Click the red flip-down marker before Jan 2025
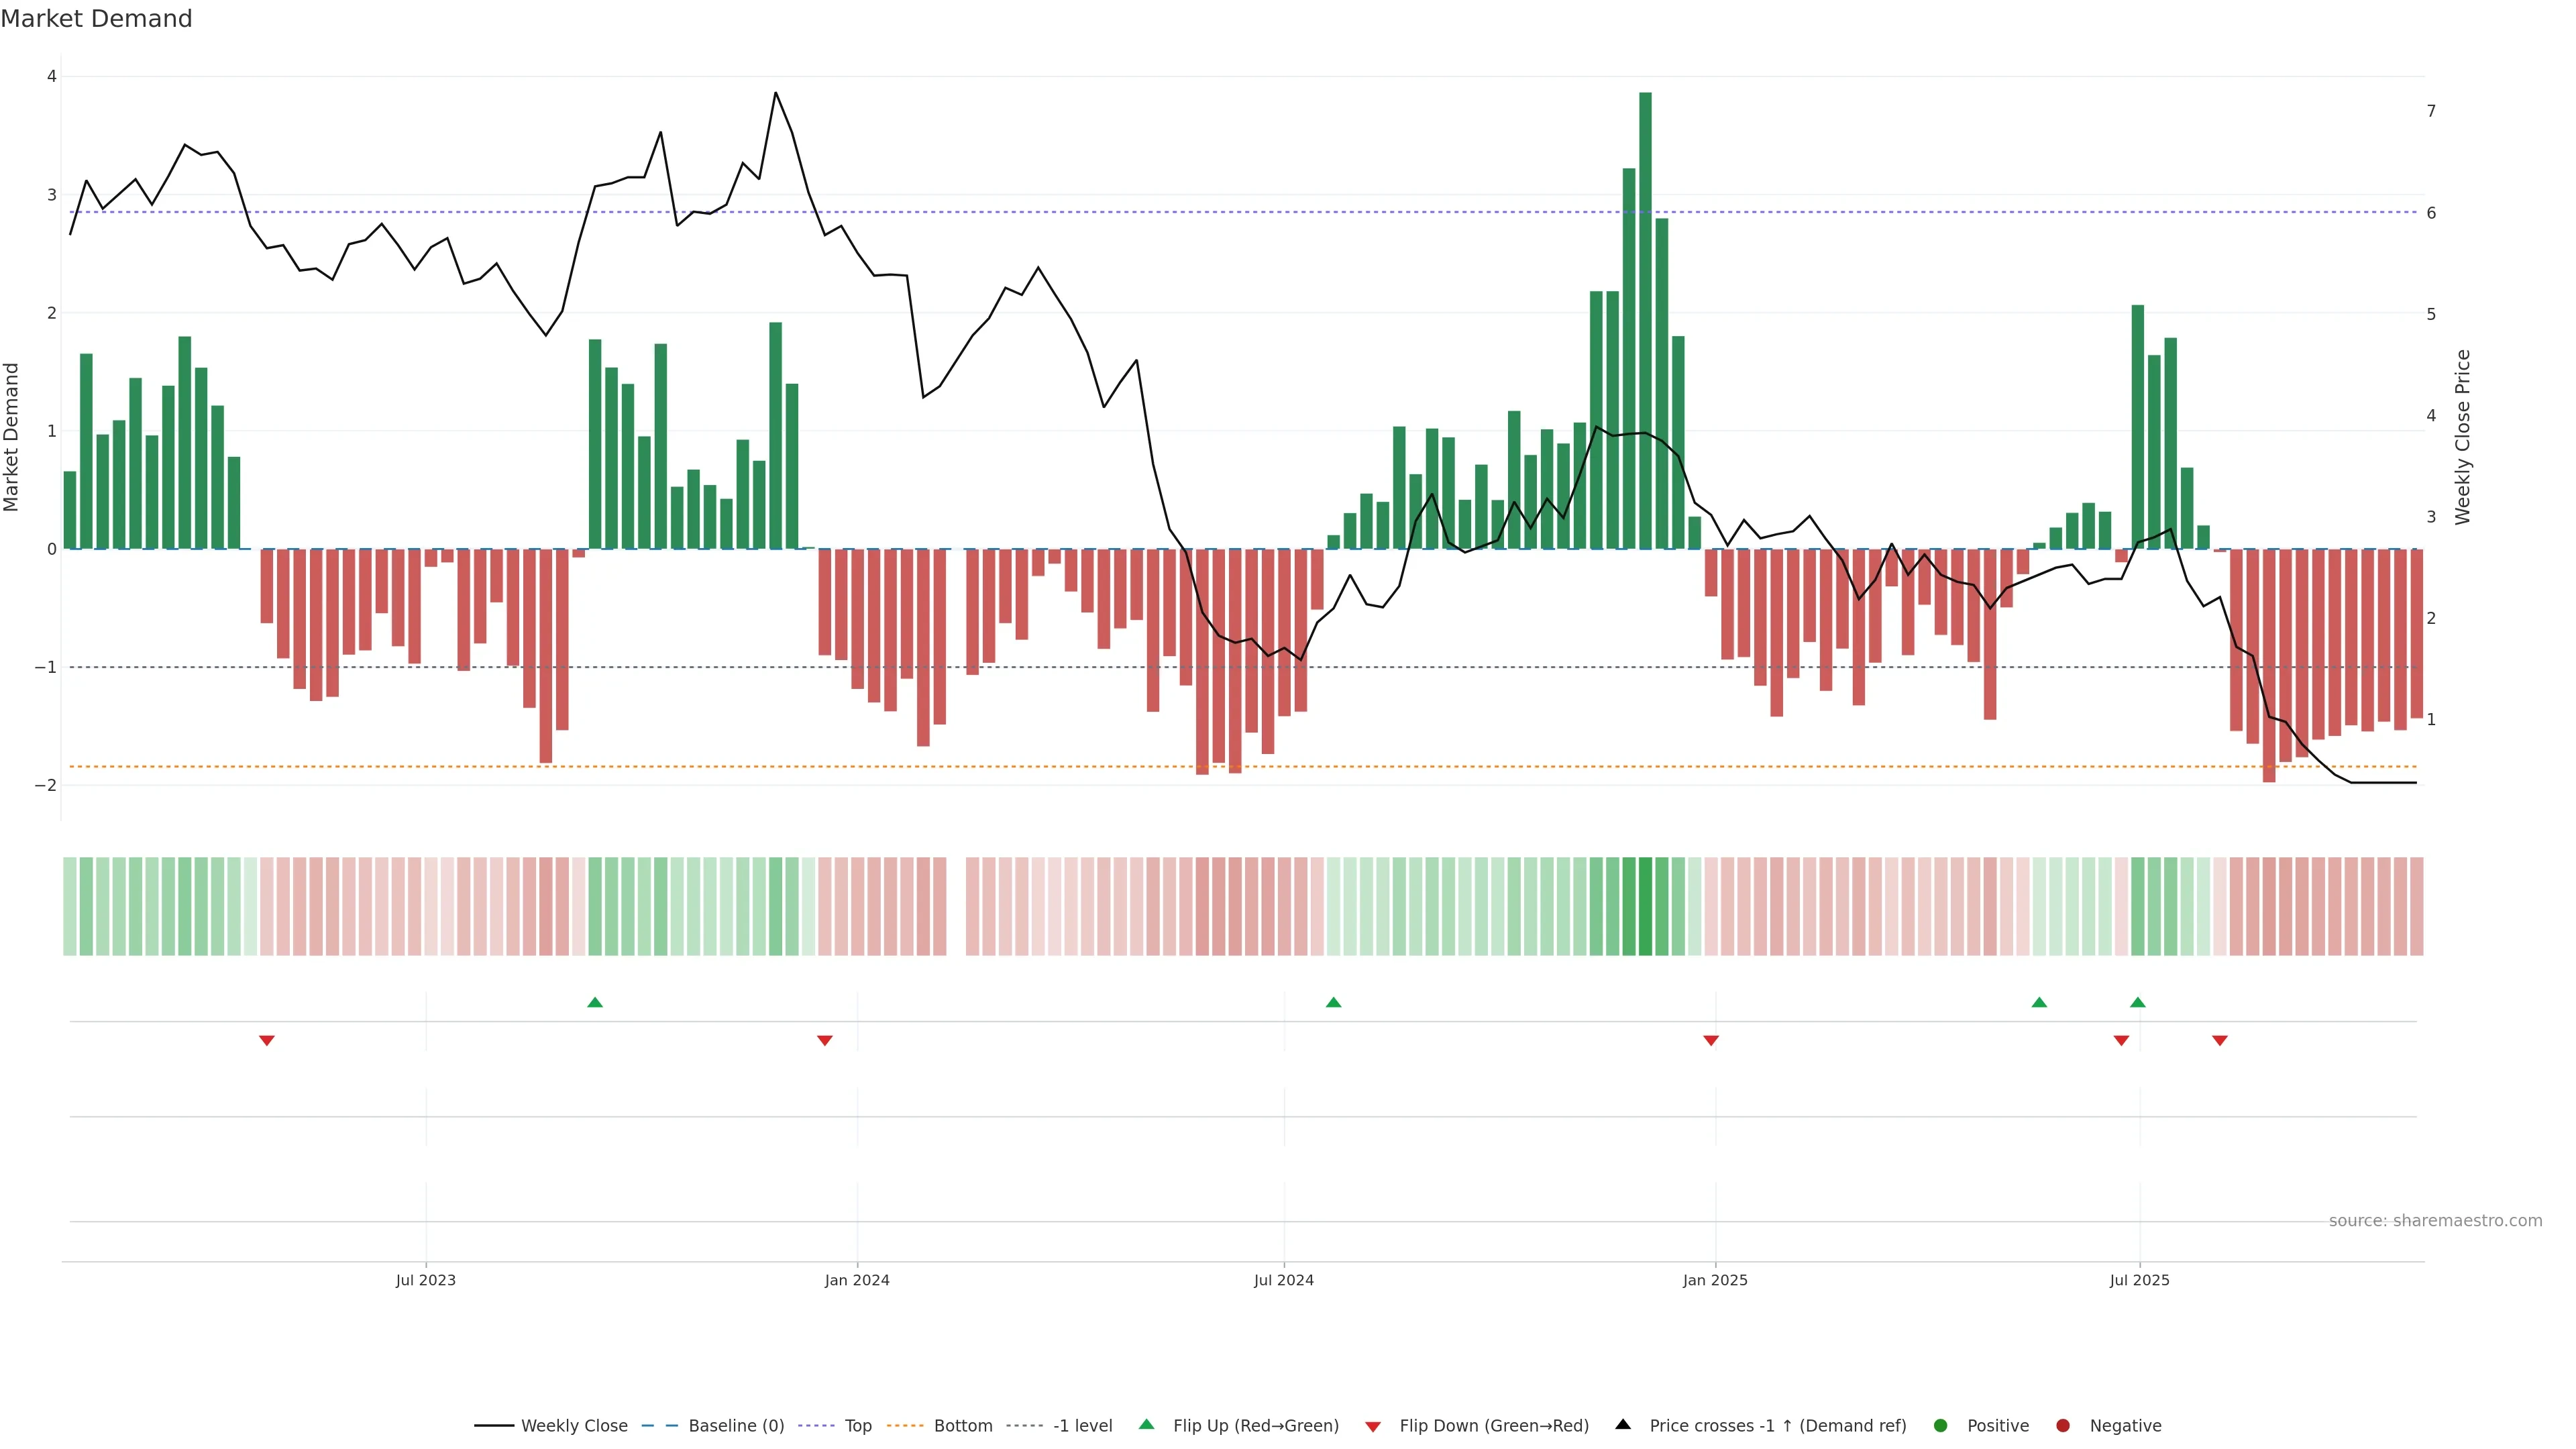Image resolution: width=2576 pixels, height=1449 pixels. 1711,1041
